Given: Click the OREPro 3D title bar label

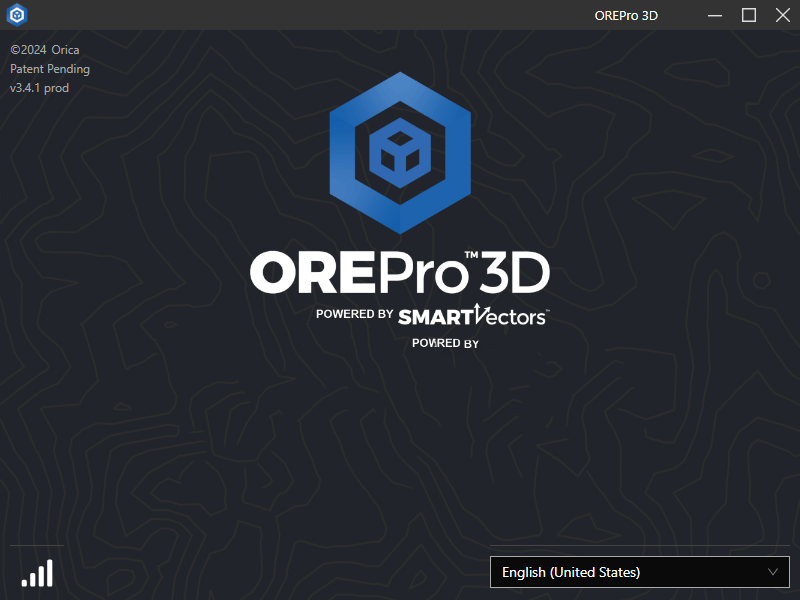Looking at the screenshot, I should tap(626, 15).
